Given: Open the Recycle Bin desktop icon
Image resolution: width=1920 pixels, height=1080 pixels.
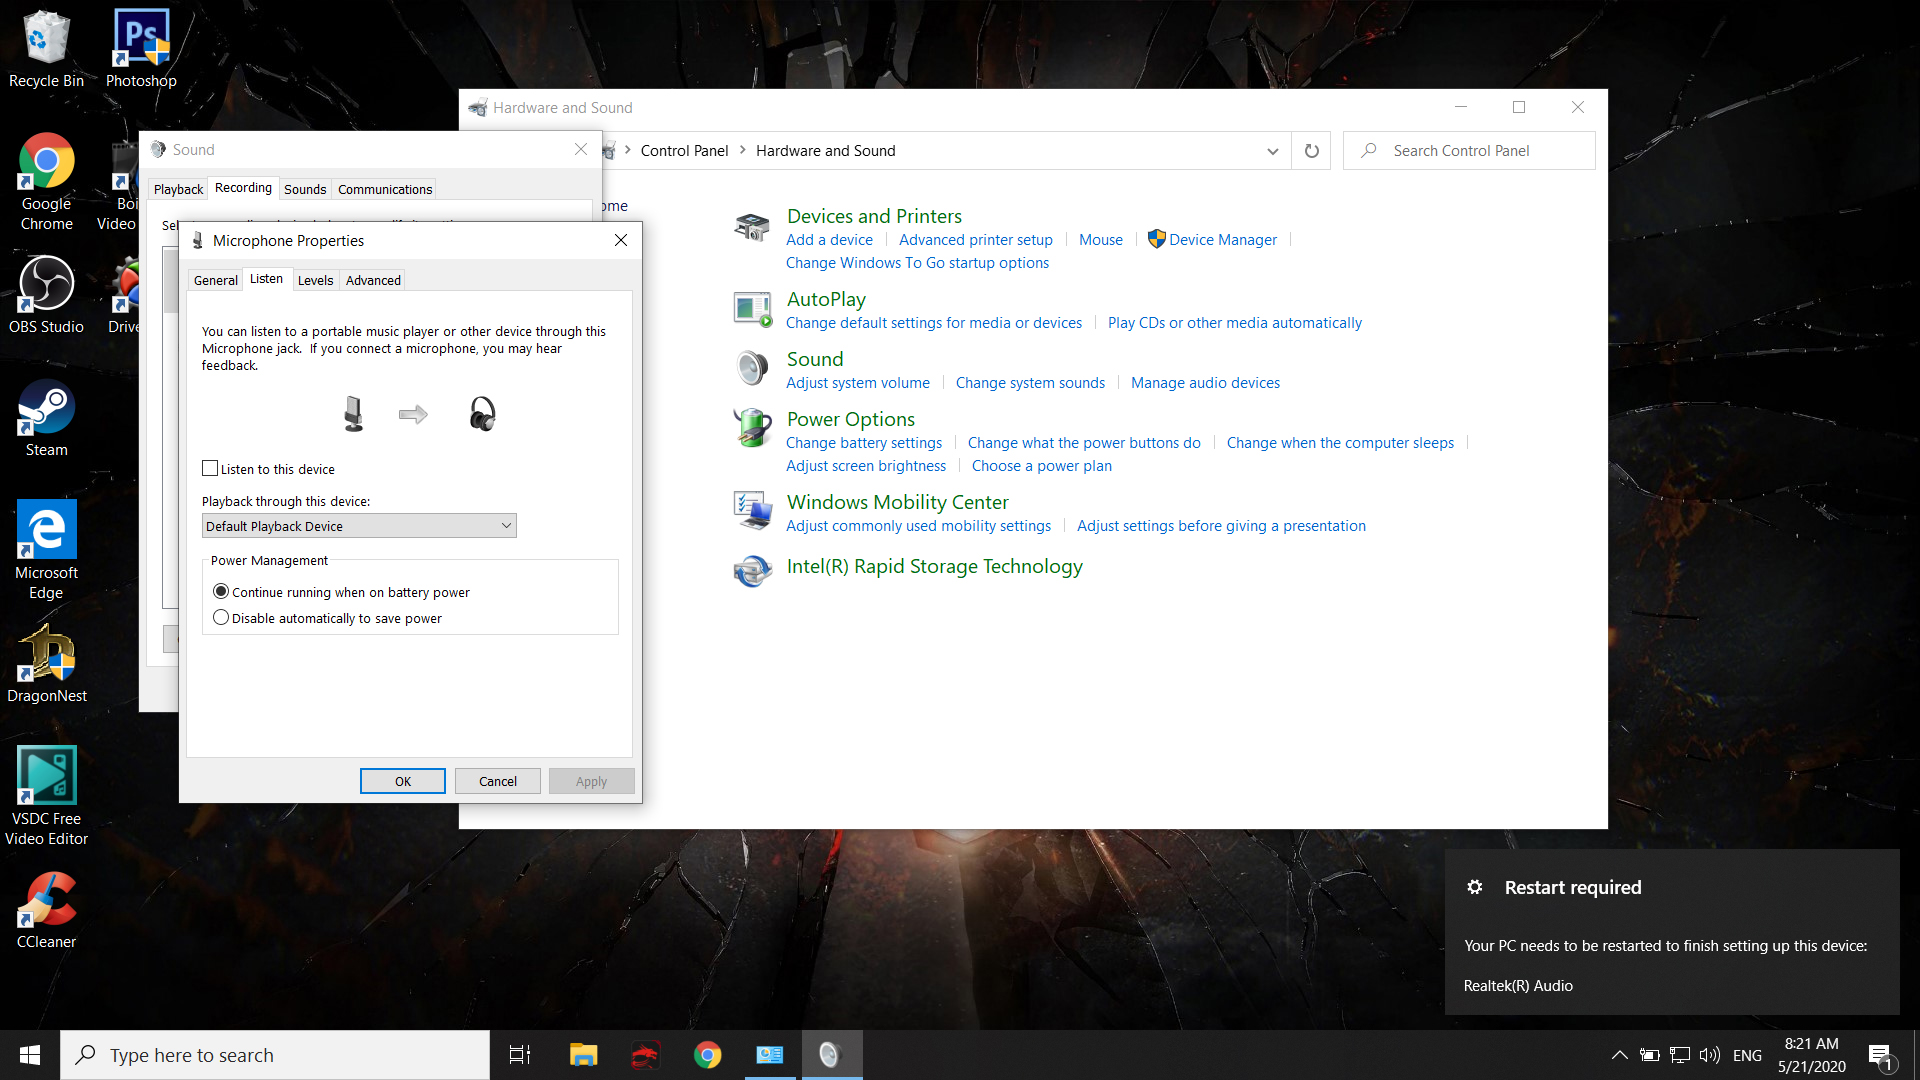Looking at the screenshot, I should (46, 48).
